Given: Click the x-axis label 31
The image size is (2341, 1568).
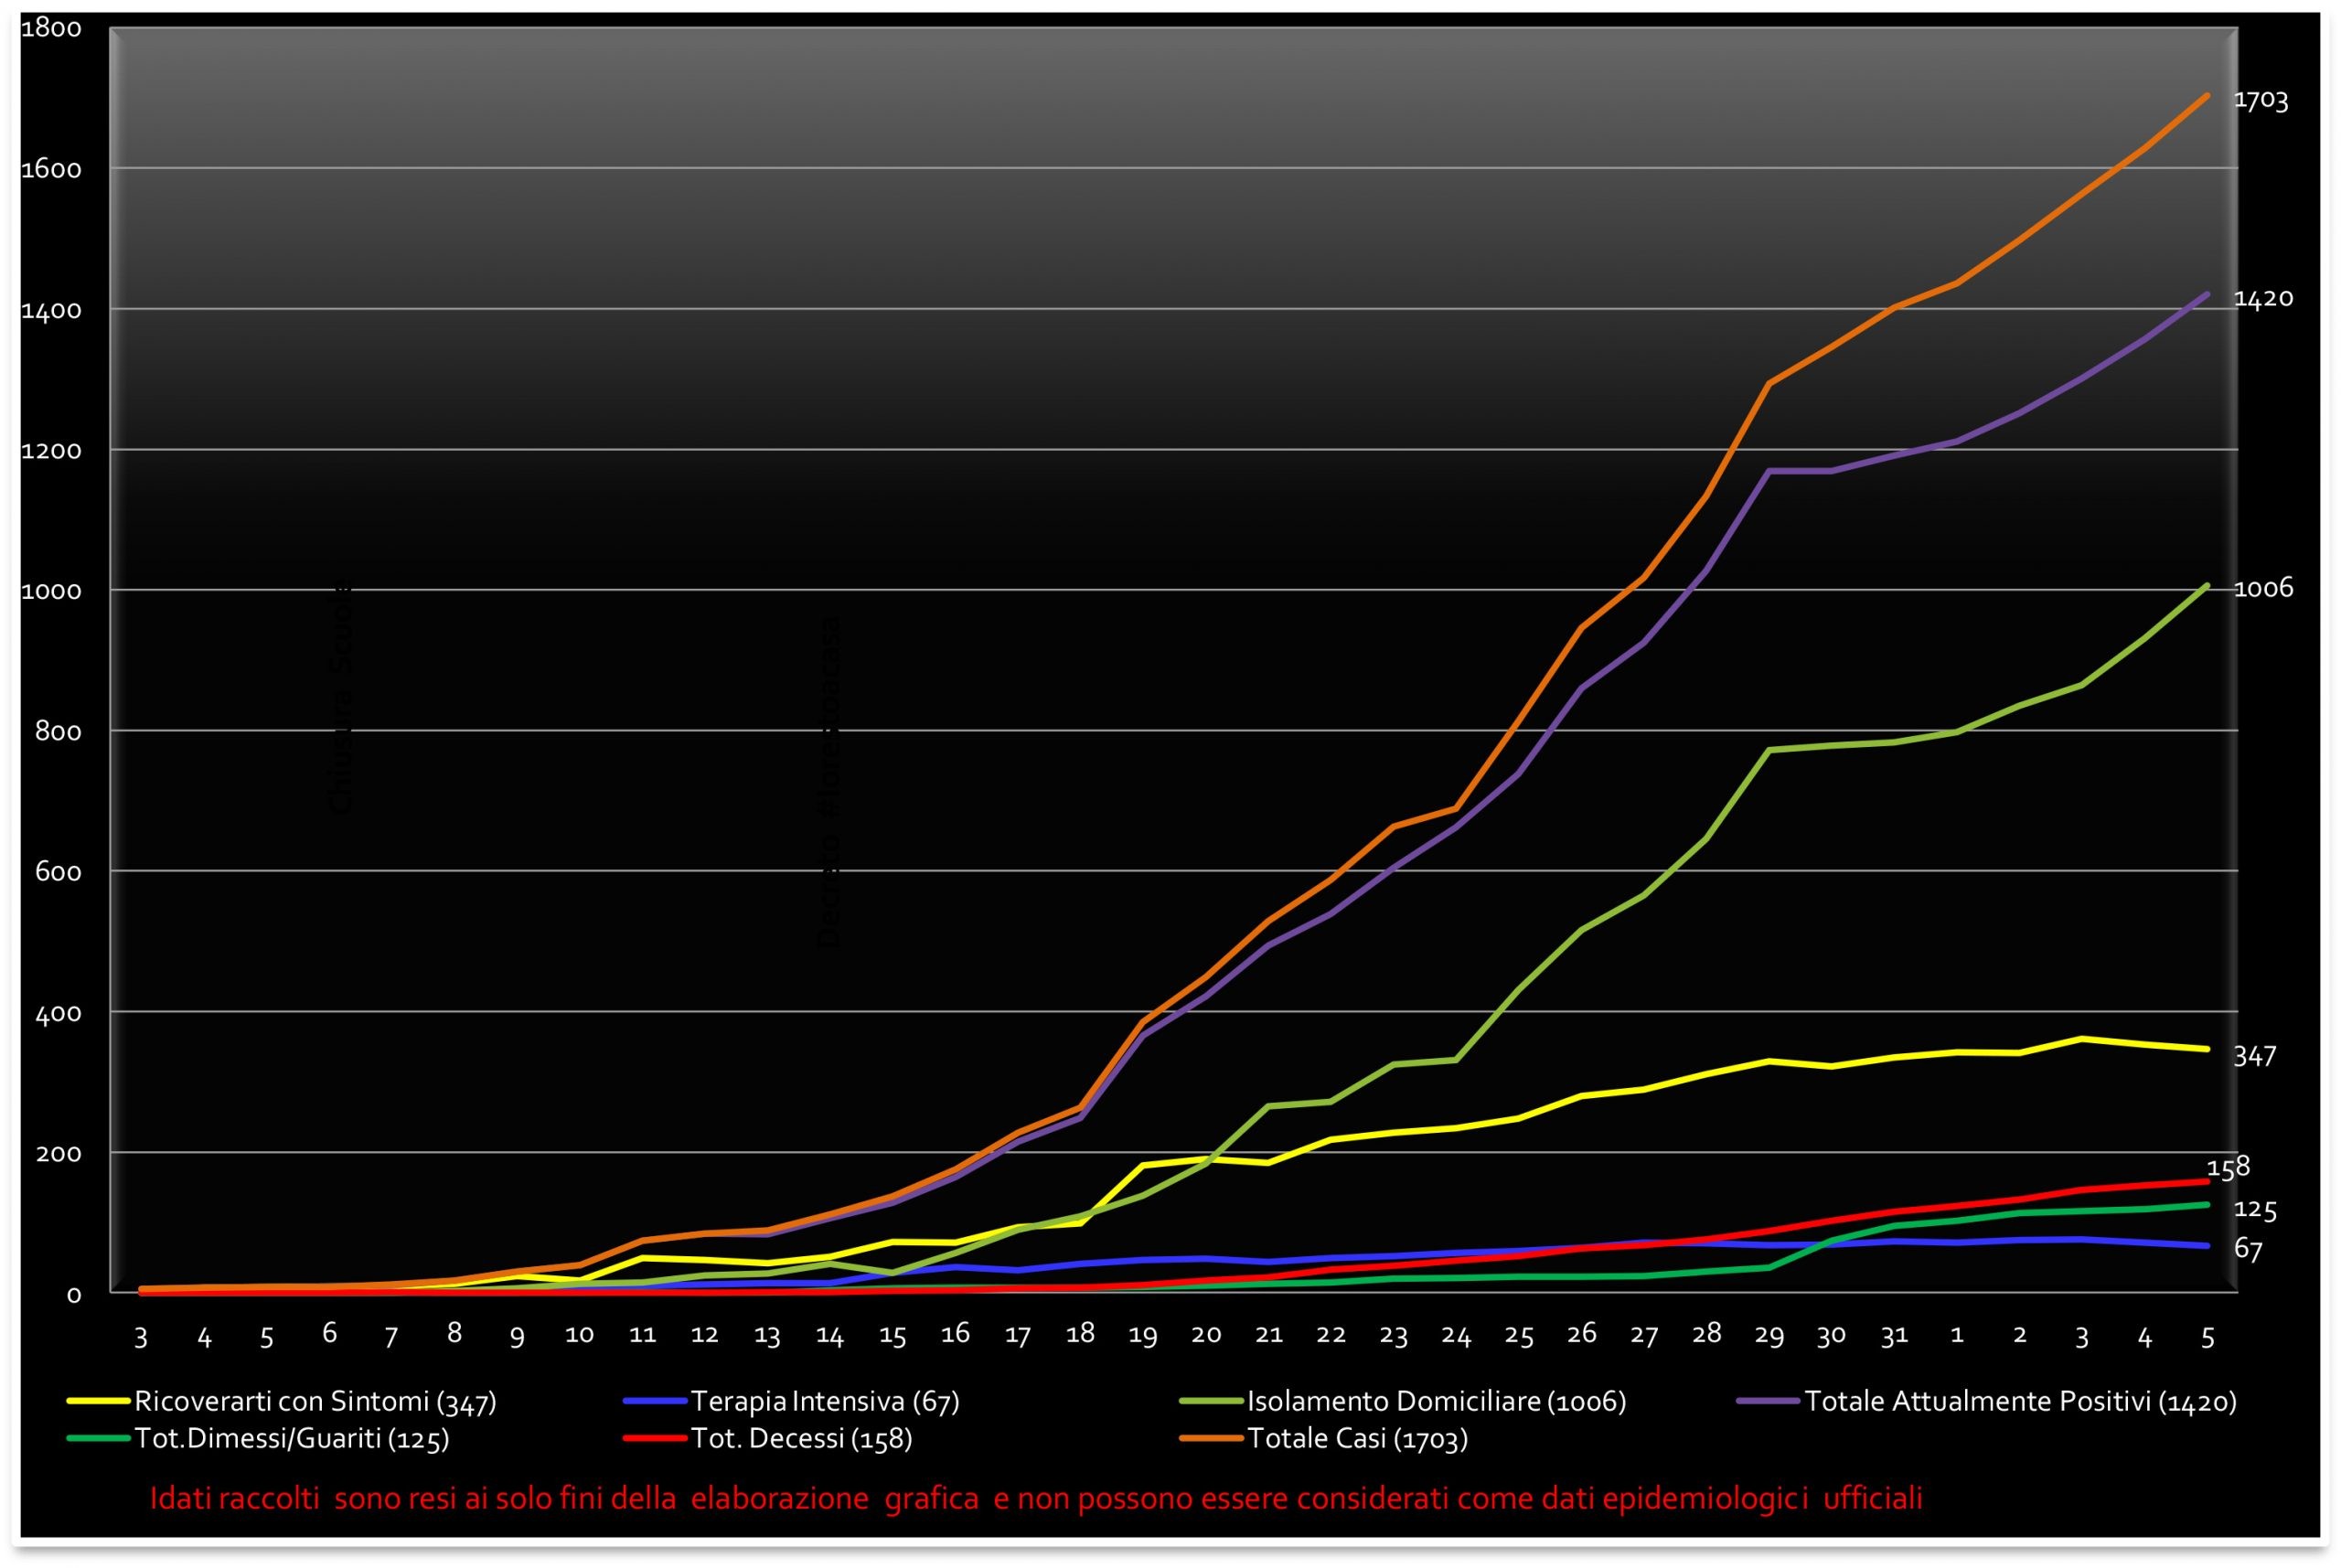Looking at the screenshot, I should click(x=1894, y=1335).
